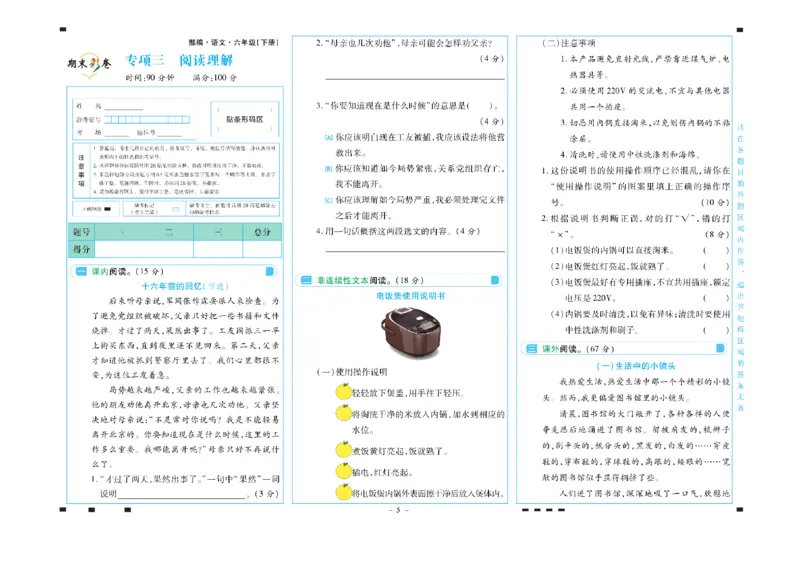Click the title 专项三 阅读理解
The width and height of the screenshot is (800, 566).
(179, 60)
